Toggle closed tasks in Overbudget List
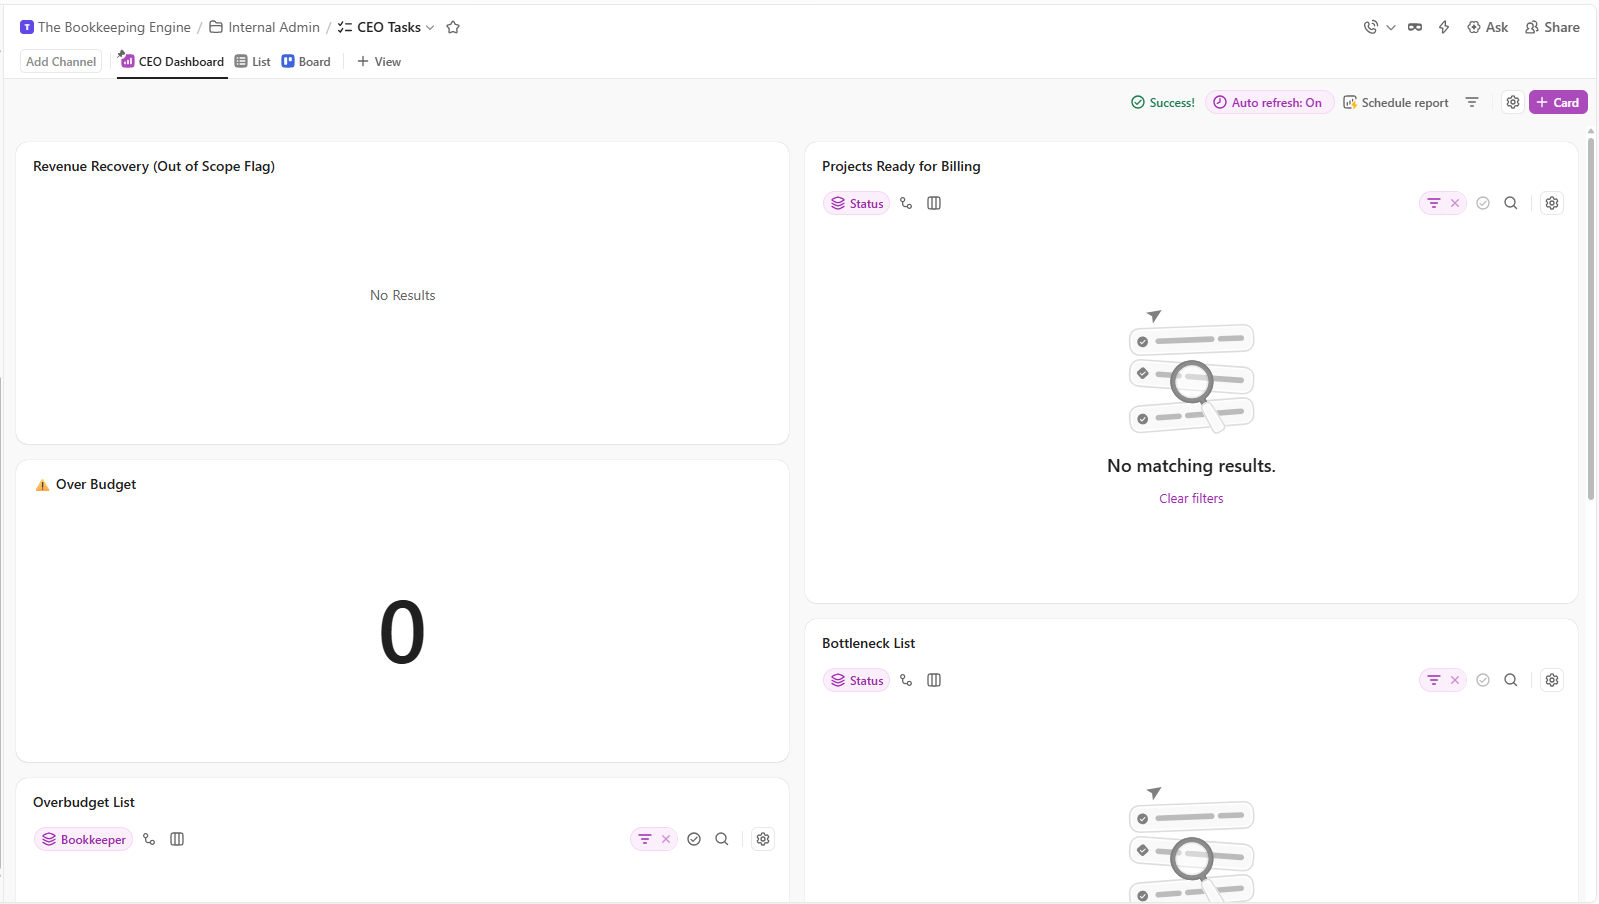The height and width of the screenshot is (904, 1599). 694,839
